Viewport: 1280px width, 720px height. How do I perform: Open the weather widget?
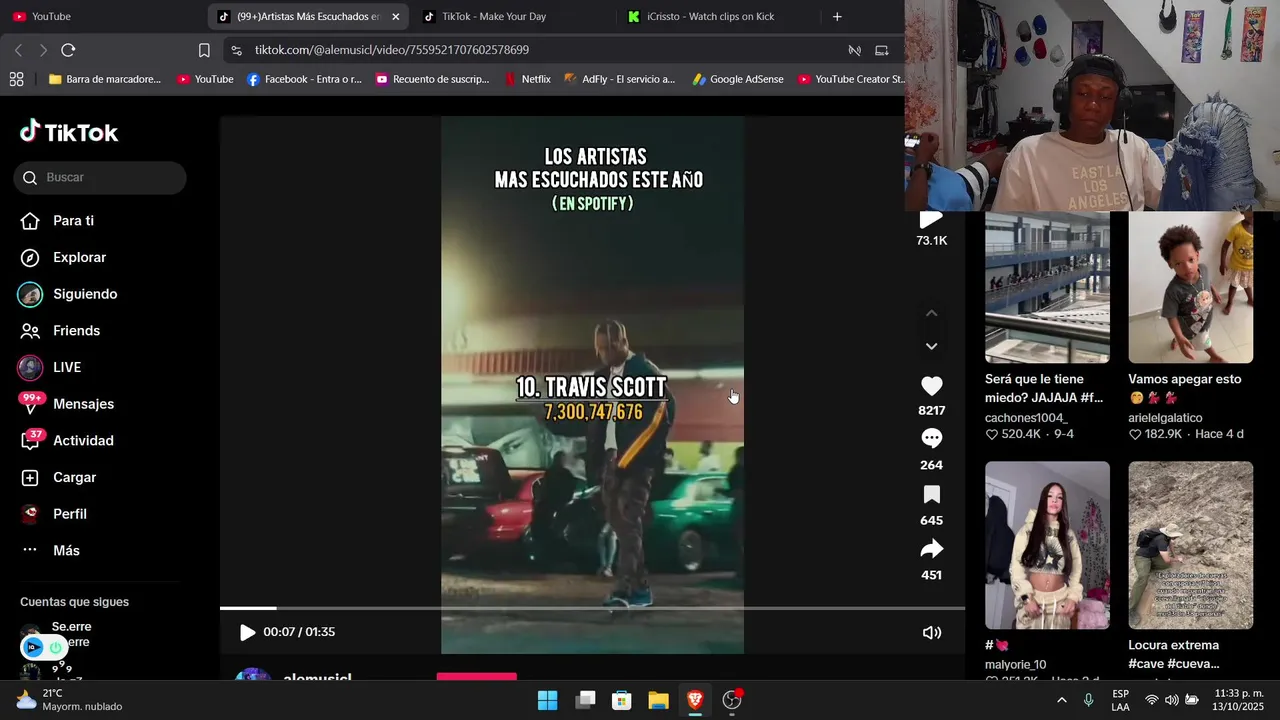70,700
